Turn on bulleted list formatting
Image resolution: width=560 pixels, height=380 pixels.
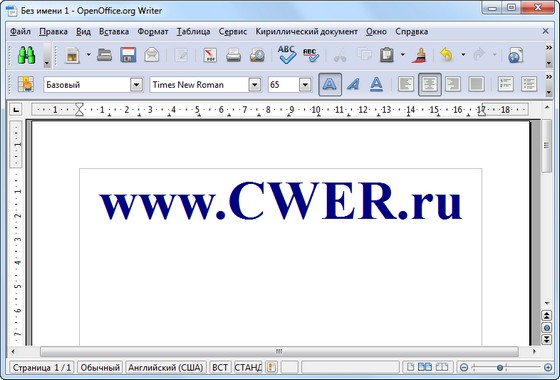click(529, 84)
